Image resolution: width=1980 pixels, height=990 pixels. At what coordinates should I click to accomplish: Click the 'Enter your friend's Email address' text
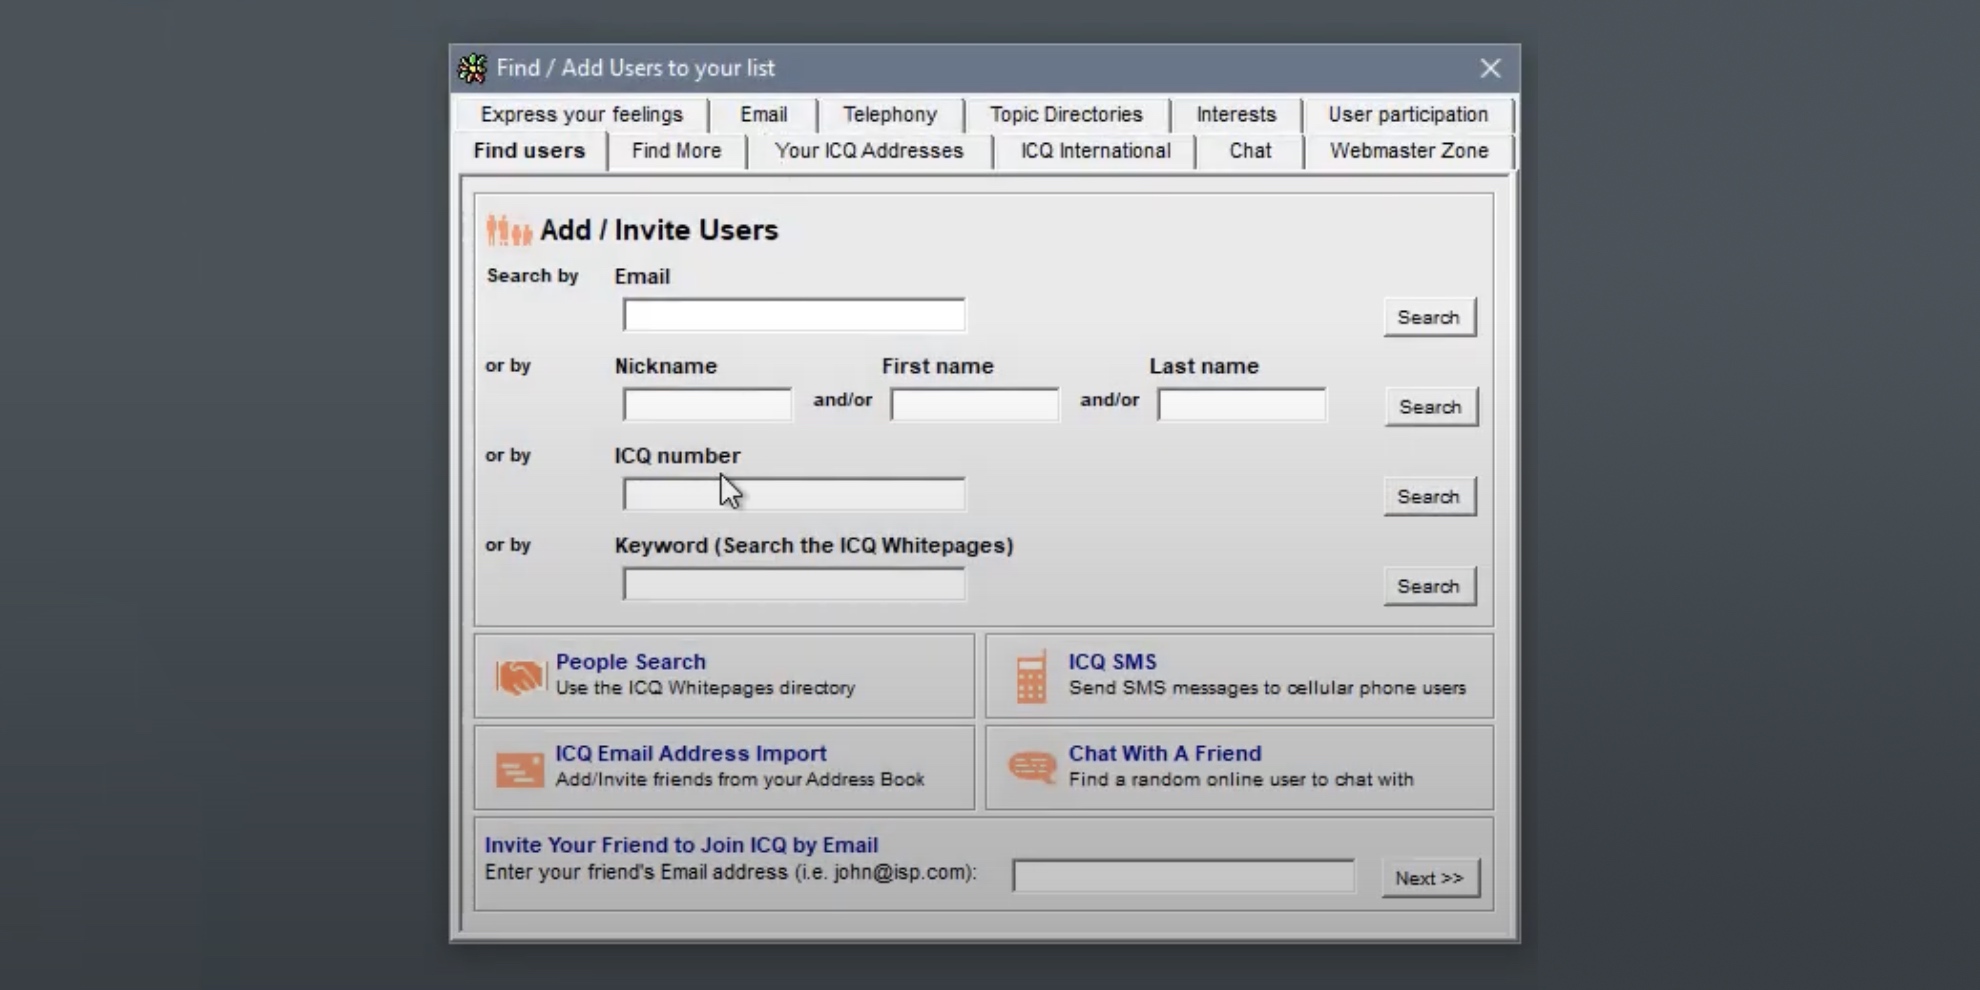pyautogui.click(x=731, y=872)
